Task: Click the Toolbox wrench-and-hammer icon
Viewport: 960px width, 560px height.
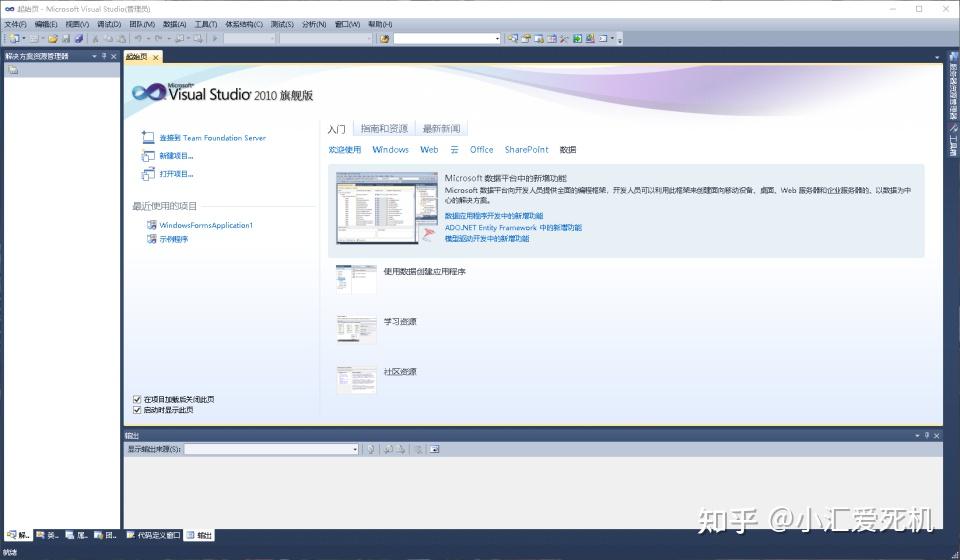Action: pyautogui.click(x=563, y=38)
